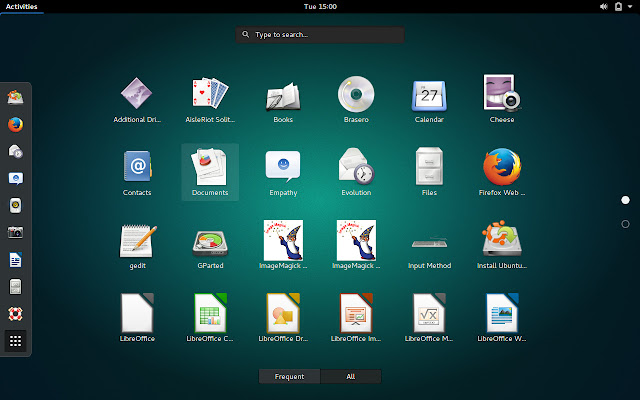The width and height of the screenshot is (640, 400).
Task: Focus the Type to search field
Action: click(x=320, y=35)
